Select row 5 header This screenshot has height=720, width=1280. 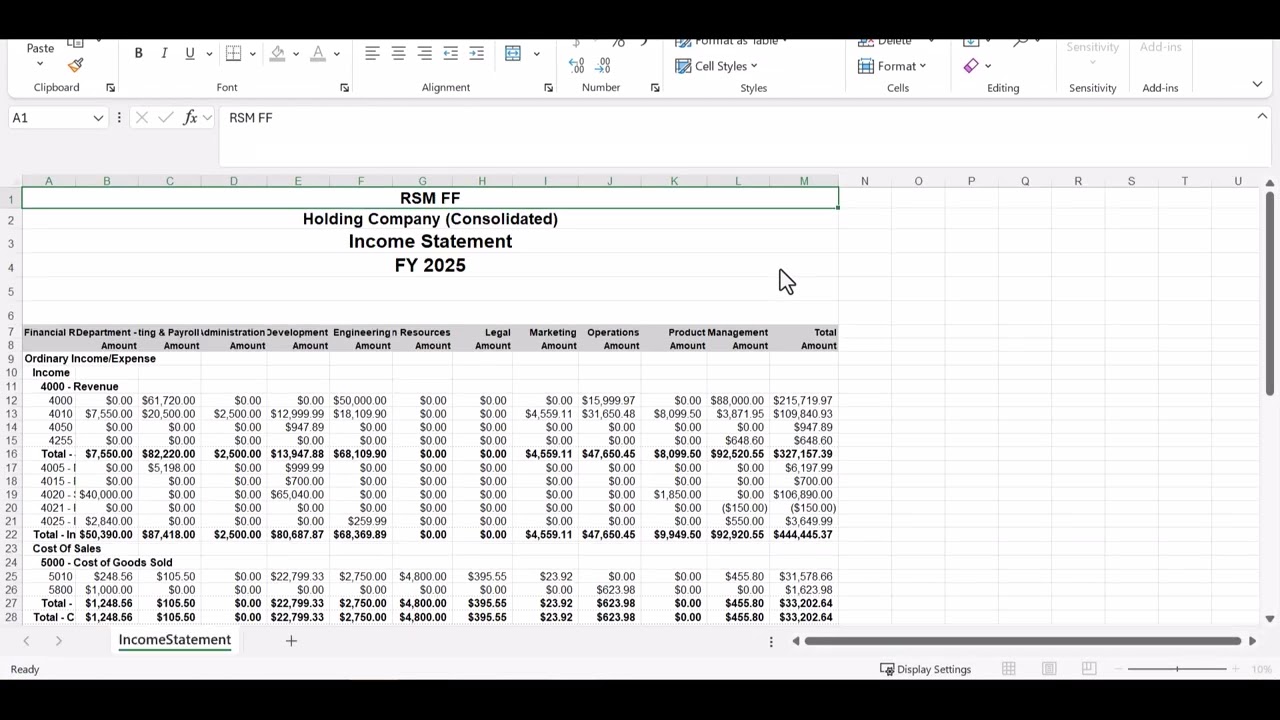(x=10, y=291)
